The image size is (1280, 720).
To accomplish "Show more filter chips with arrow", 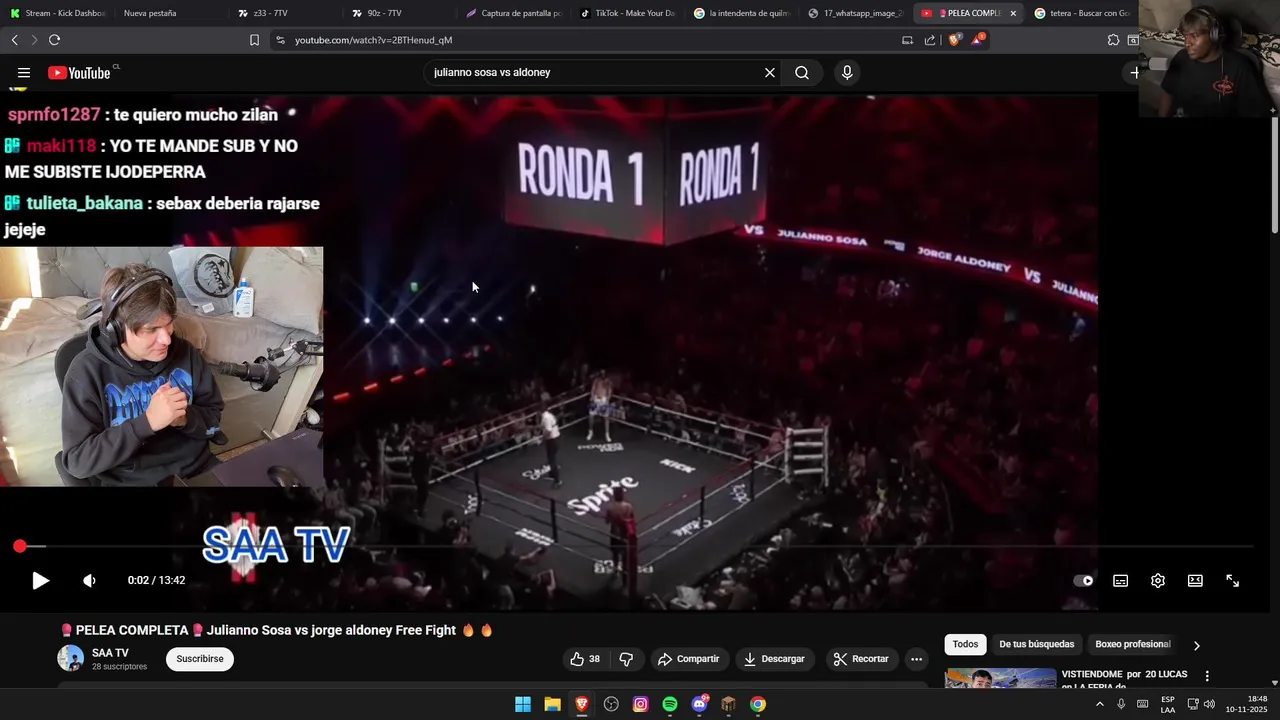I will [x=1196, y=645].
